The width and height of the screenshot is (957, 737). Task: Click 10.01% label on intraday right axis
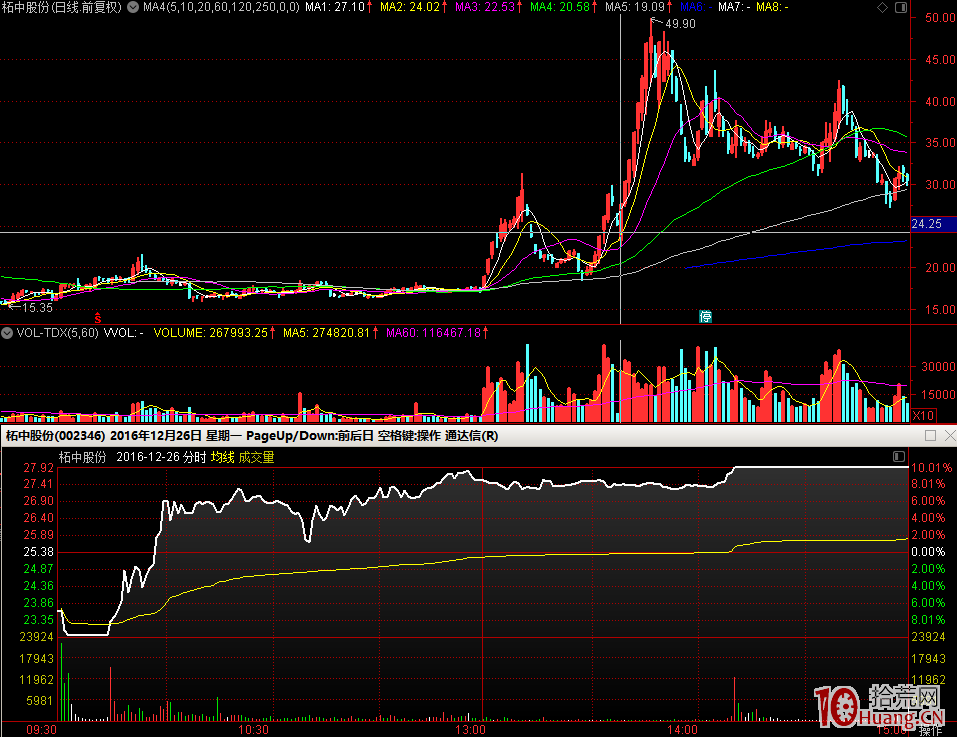[931, 468]
